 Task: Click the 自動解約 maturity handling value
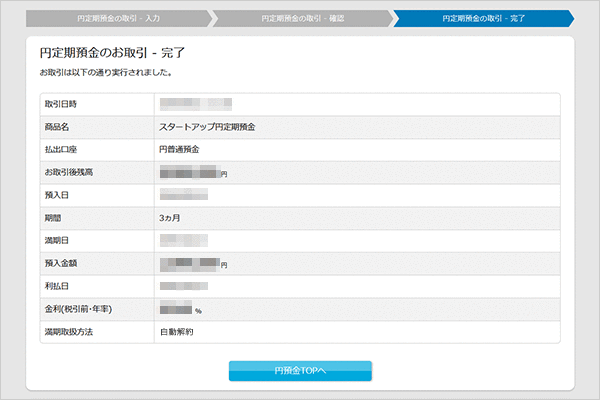click(x=176, y=331)
